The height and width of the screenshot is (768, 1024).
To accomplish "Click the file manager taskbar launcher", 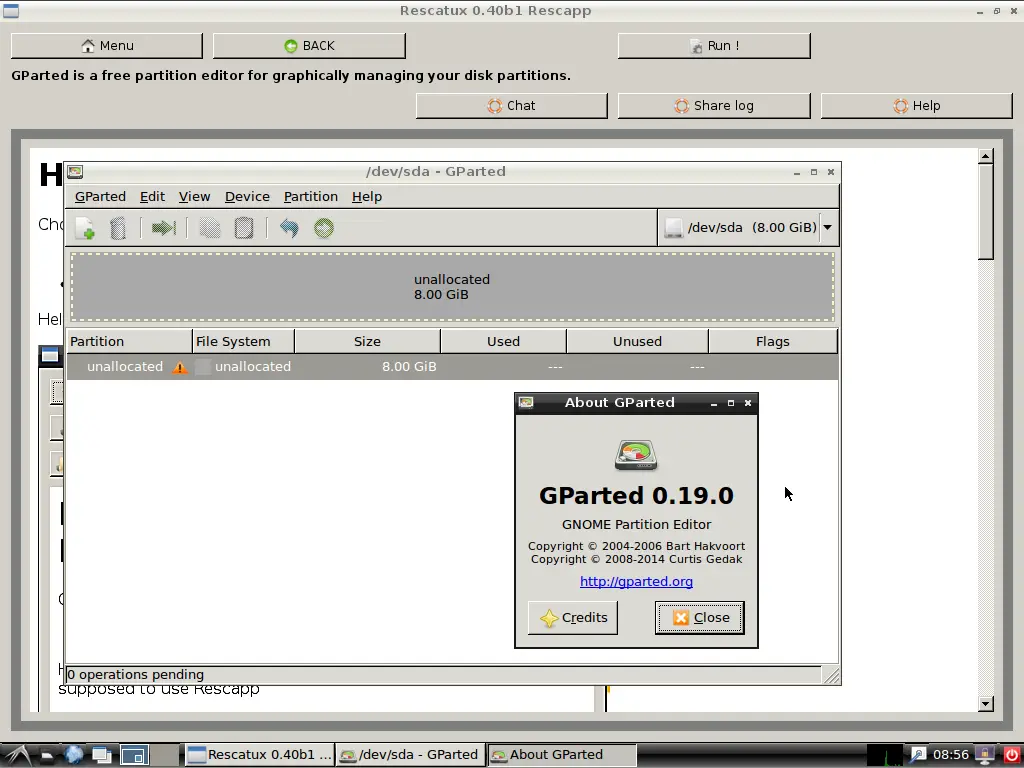I will click(x=47, y=756).
